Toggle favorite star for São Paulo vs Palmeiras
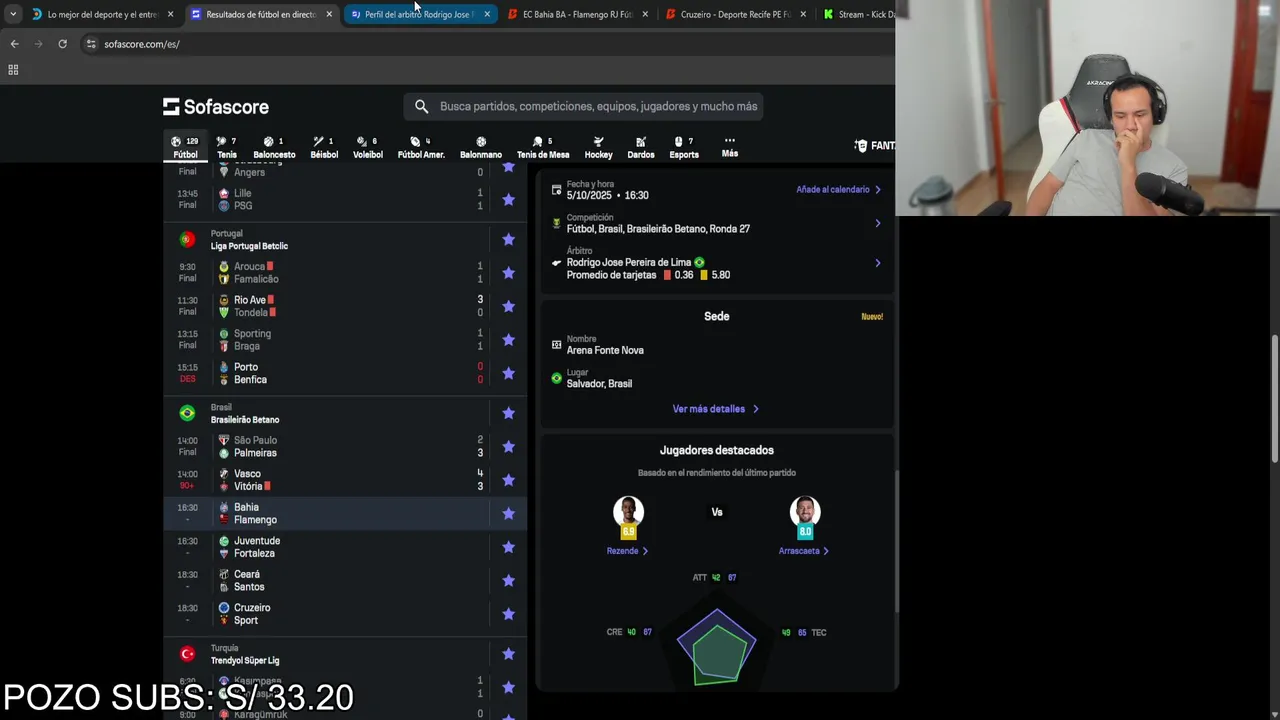 pos(508,446)
